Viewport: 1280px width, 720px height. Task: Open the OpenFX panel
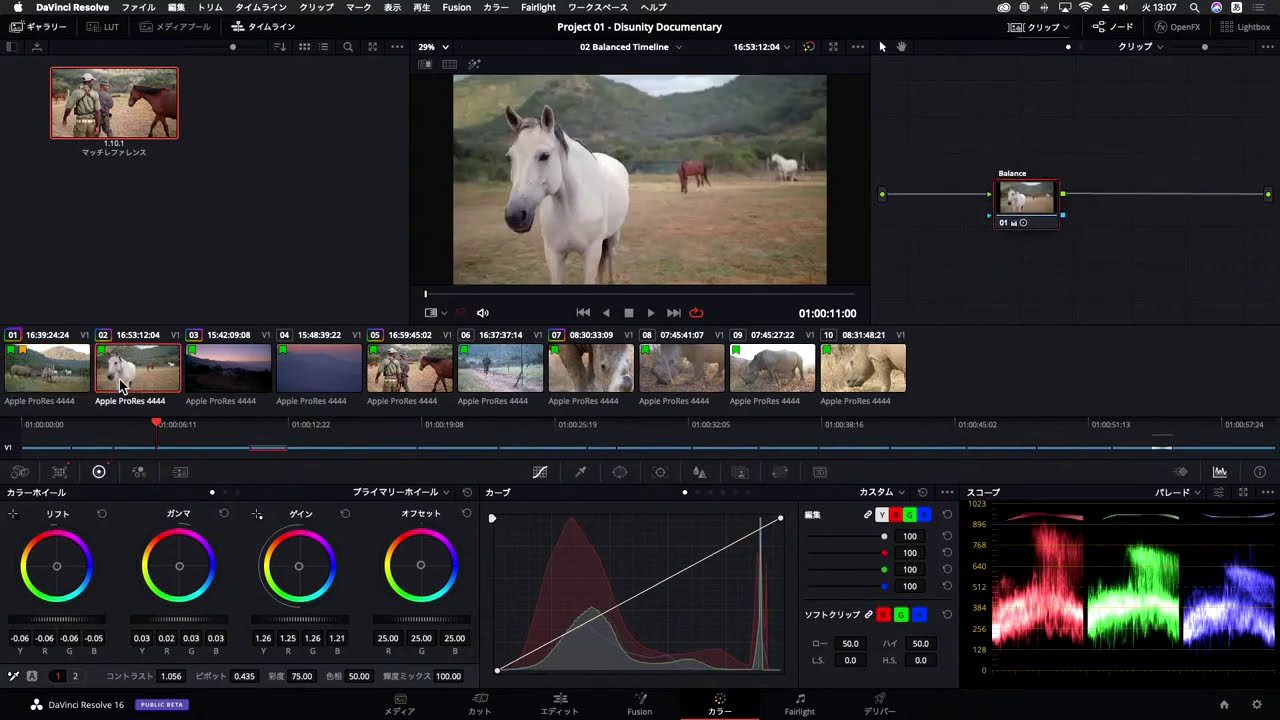tap(1178, 27)
